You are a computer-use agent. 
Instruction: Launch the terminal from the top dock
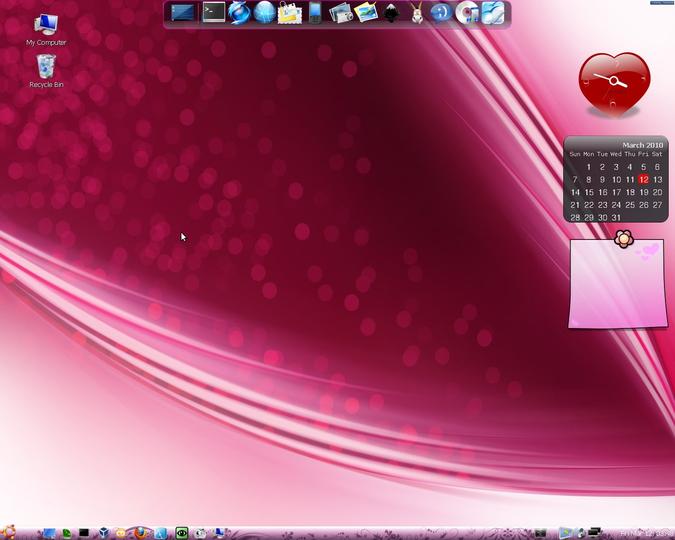pos(214,12)
